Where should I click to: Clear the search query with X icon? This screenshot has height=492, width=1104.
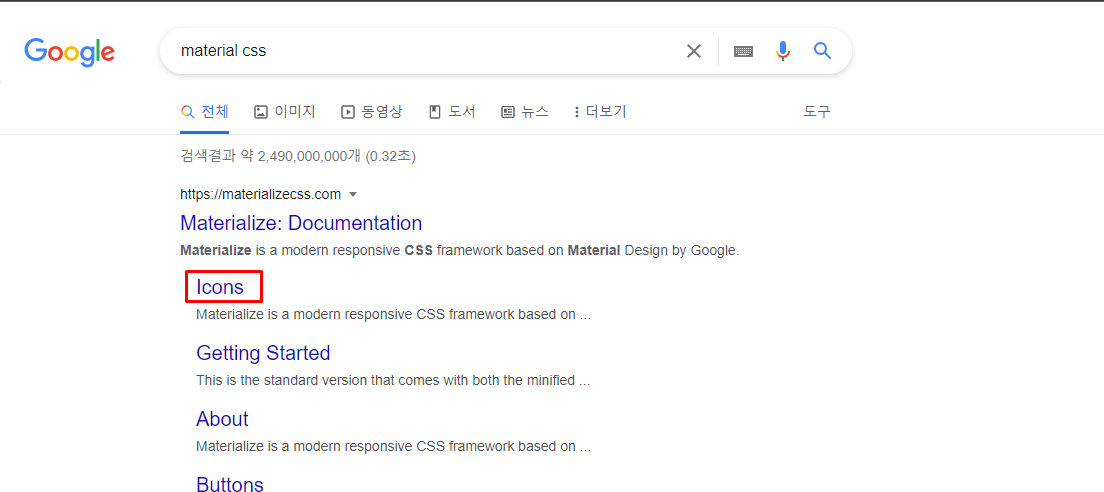[694, 51]
